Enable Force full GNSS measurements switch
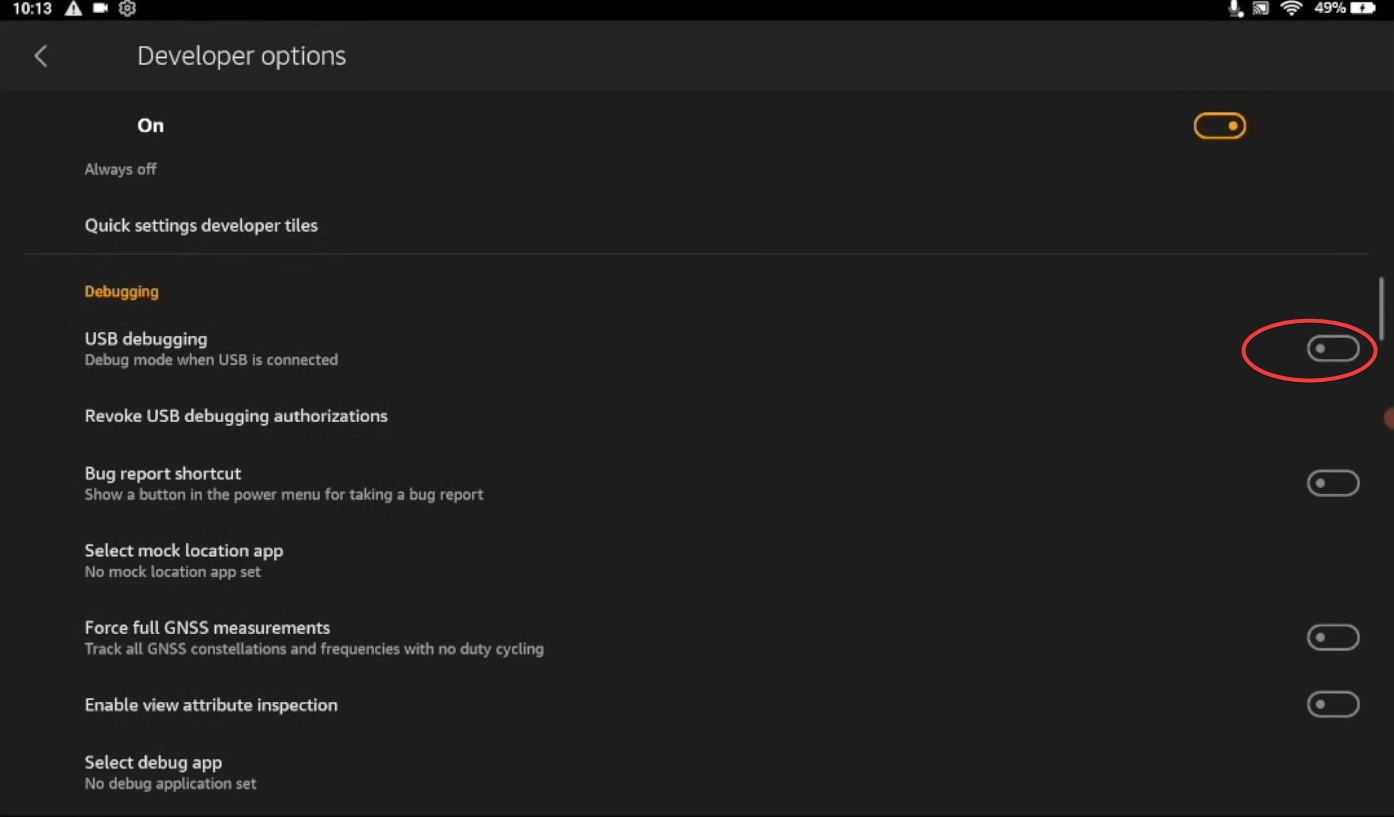Image resolution: width=1394 pixels, height=817 pixels. click(x=1333, y=637)
